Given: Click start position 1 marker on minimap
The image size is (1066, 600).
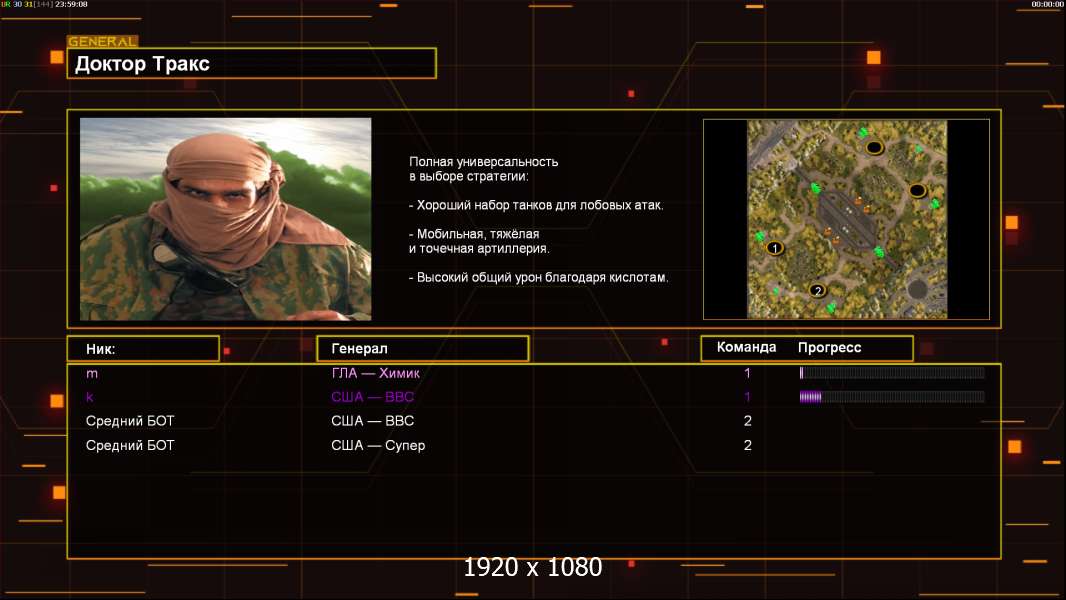Looking at the screenshot, I should 773,247.
